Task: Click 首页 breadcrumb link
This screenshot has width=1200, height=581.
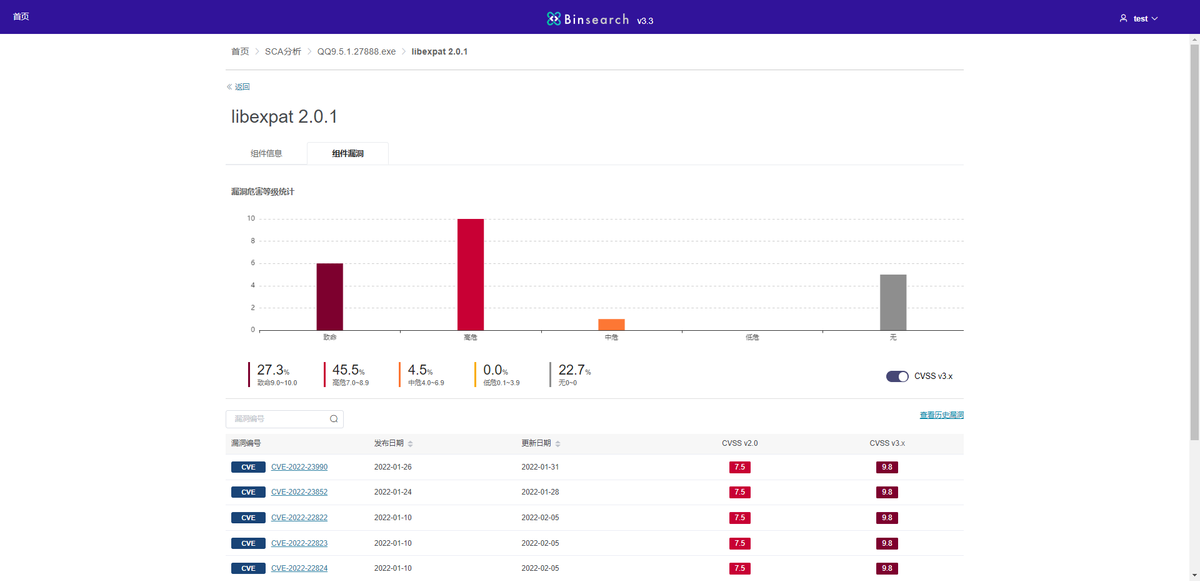Action: tap(240, 51)
